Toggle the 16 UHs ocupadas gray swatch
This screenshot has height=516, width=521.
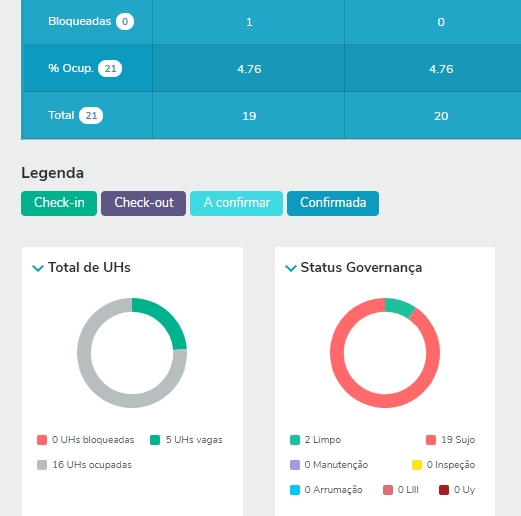click(42, 465)
